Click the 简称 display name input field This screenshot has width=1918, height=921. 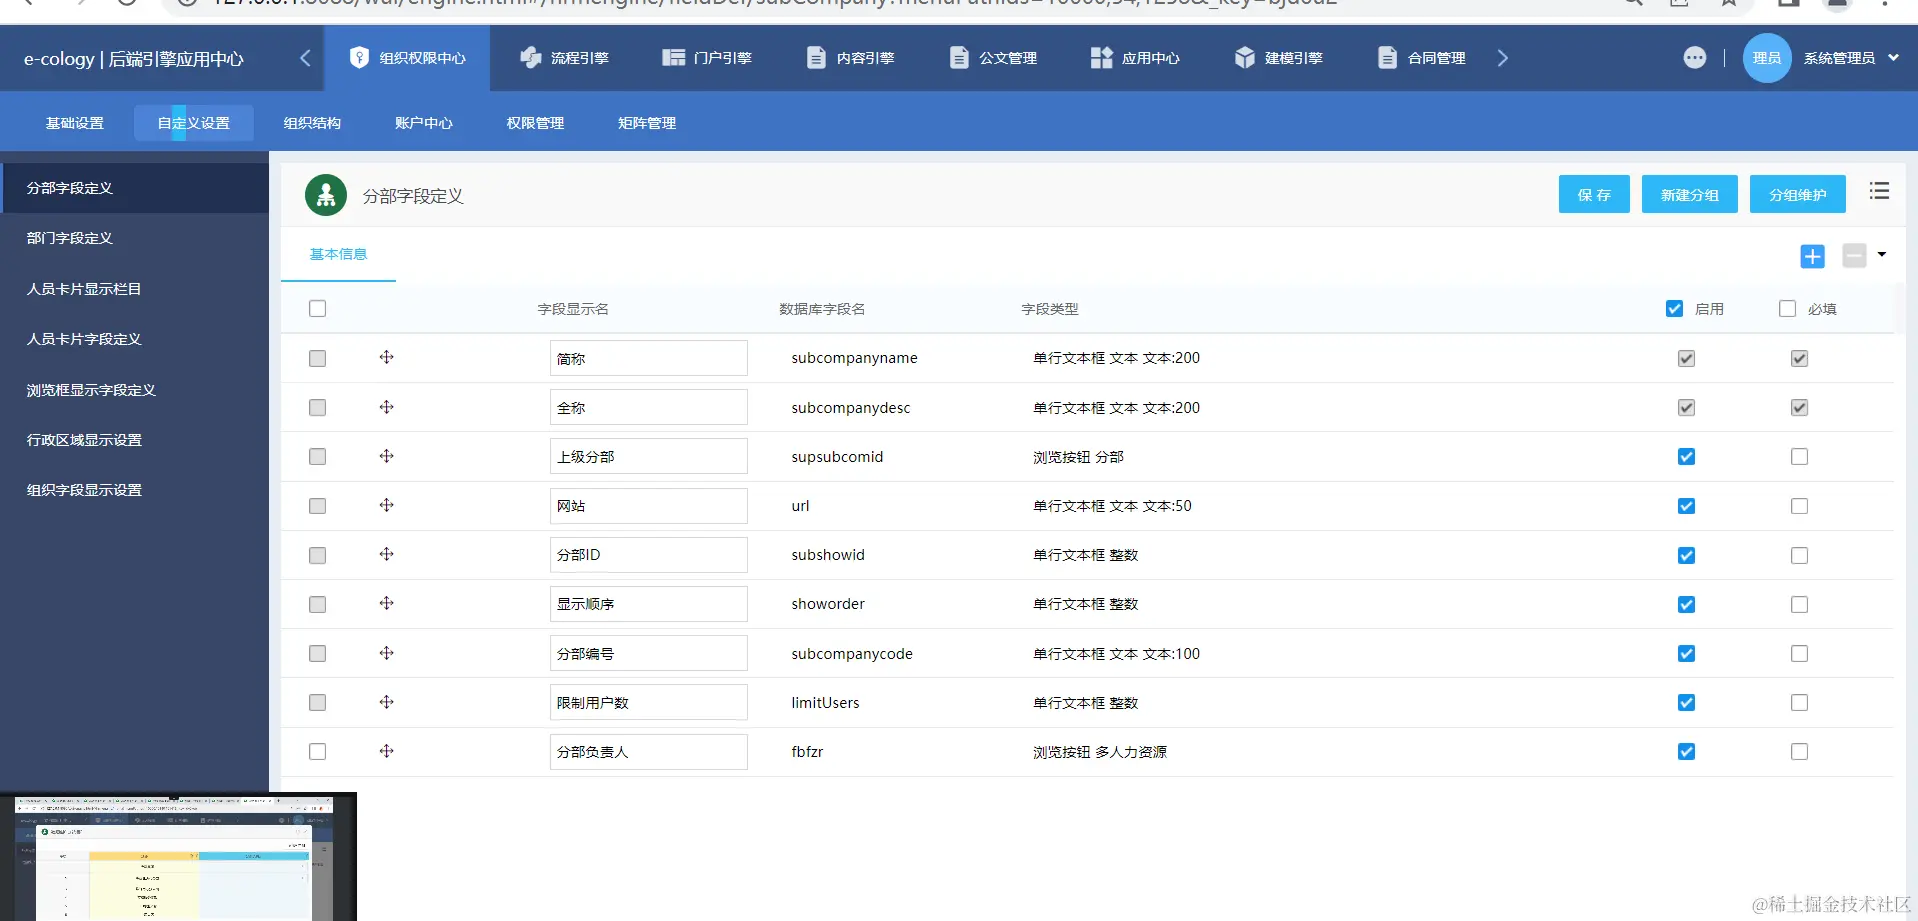click(x=648, y=358)
